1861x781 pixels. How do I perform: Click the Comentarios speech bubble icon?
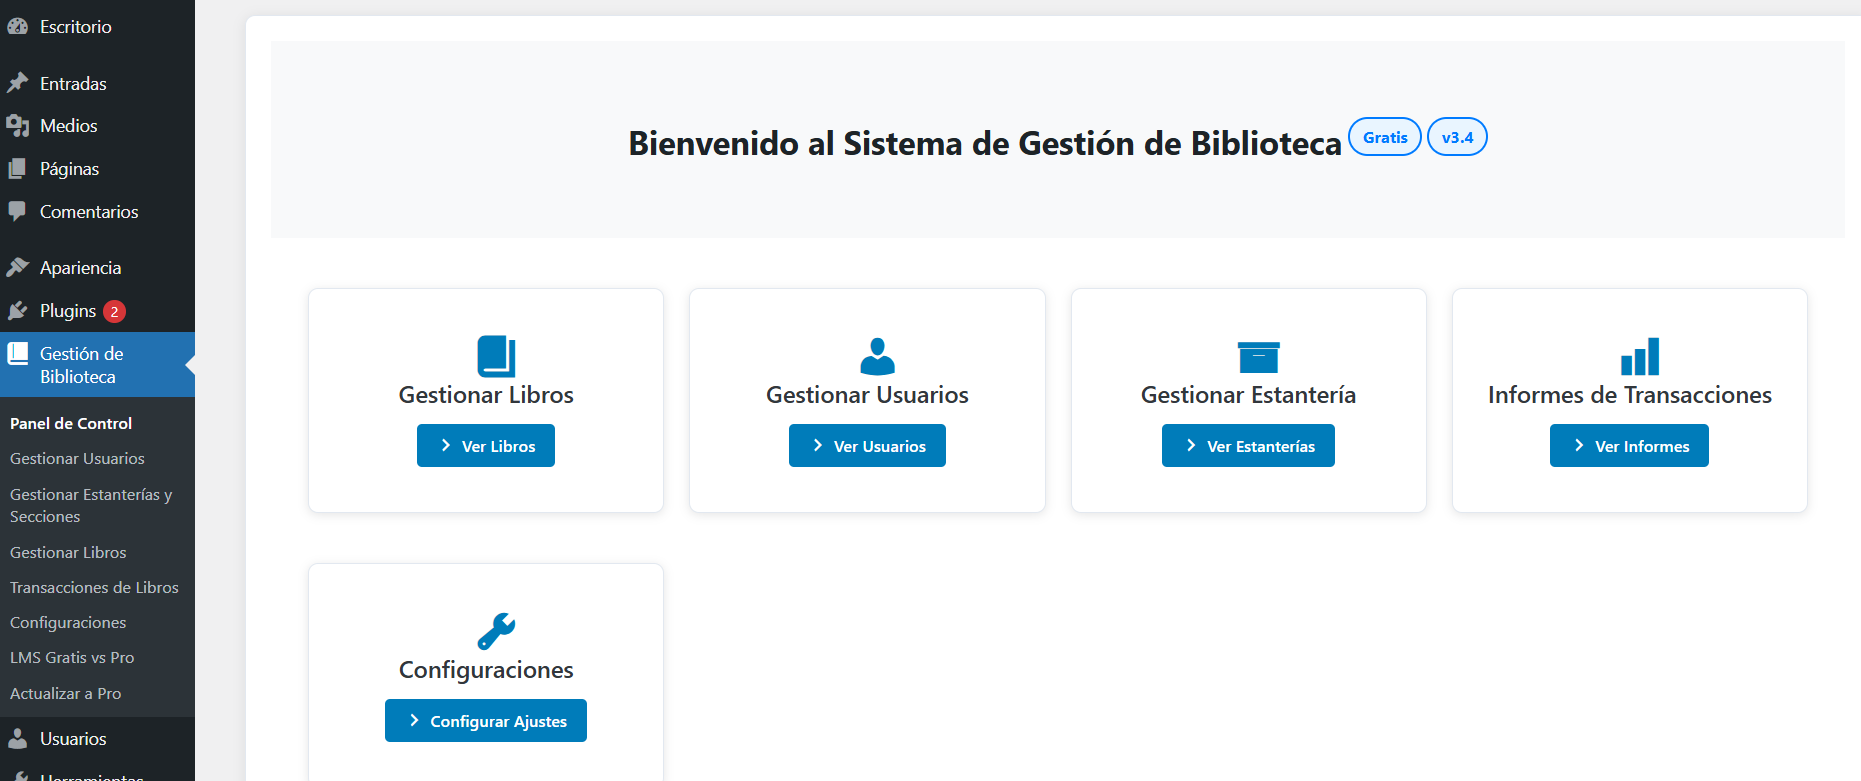coord(17,211)
